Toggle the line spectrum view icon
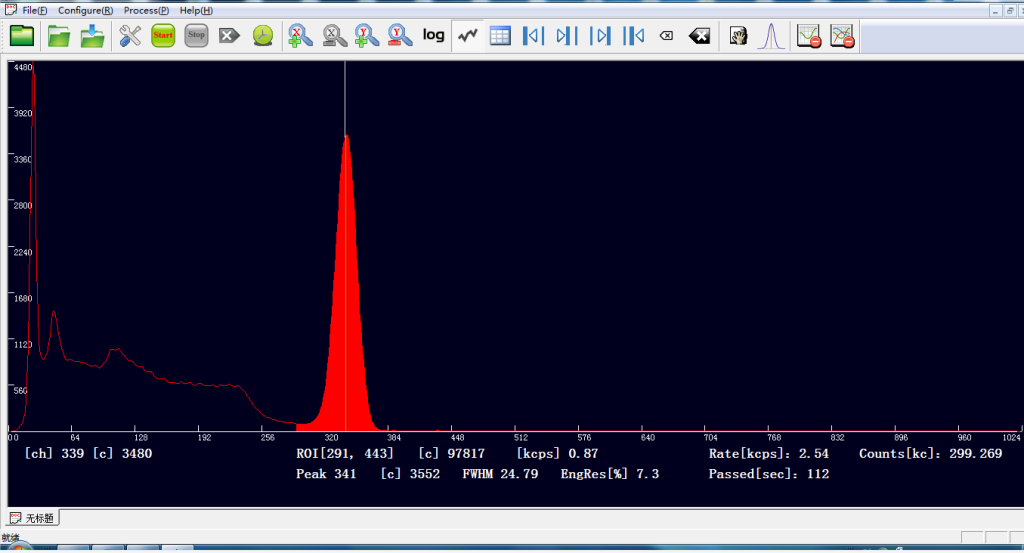 [x=468, y=35]
